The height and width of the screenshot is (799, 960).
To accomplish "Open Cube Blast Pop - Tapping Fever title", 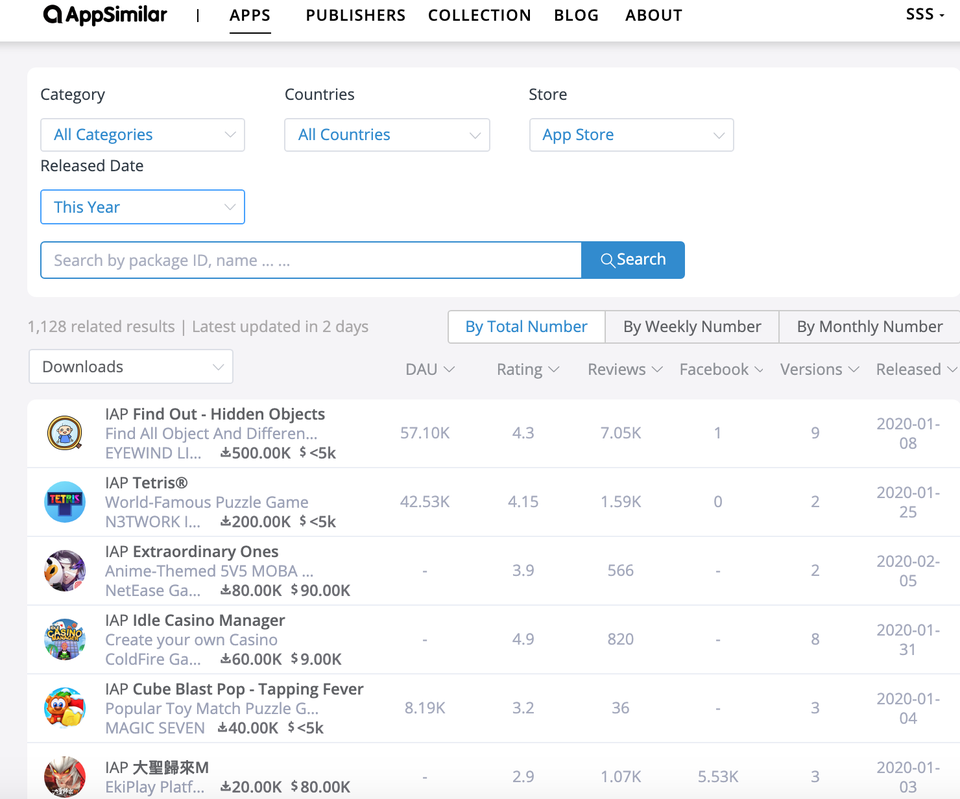I will (248, 689).
